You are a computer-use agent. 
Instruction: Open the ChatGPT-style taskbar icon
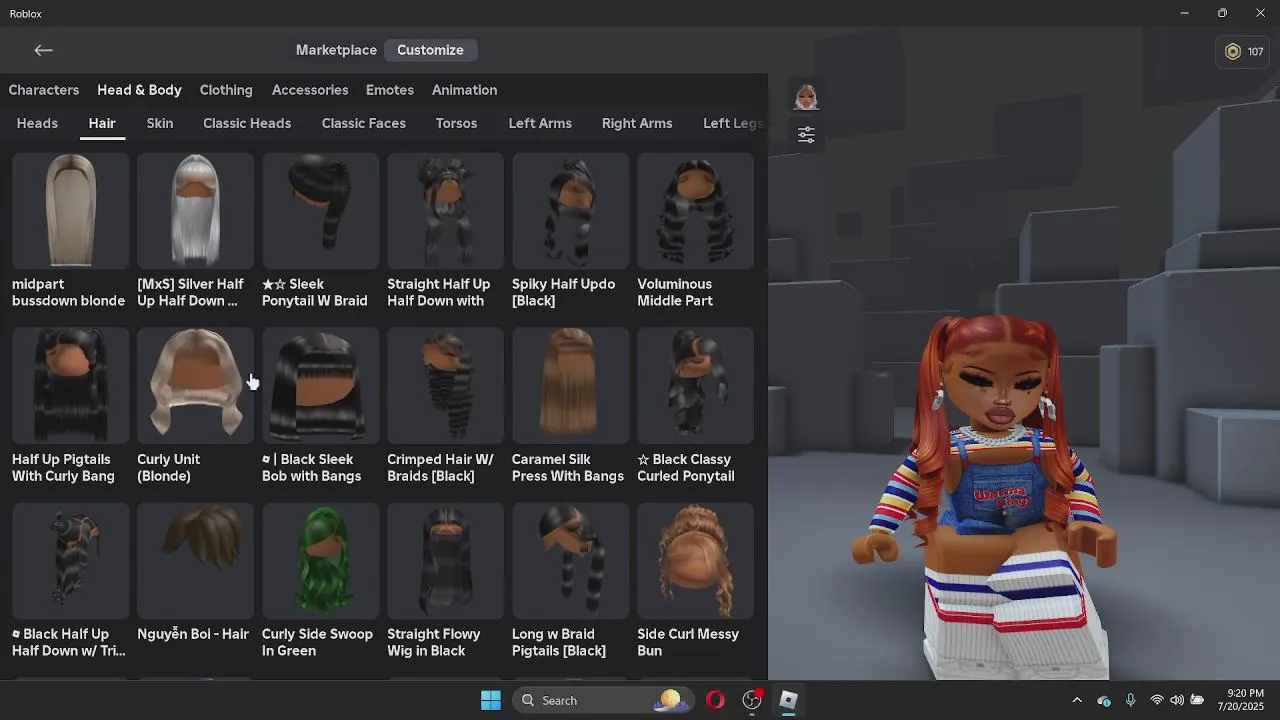click(752, 700)
